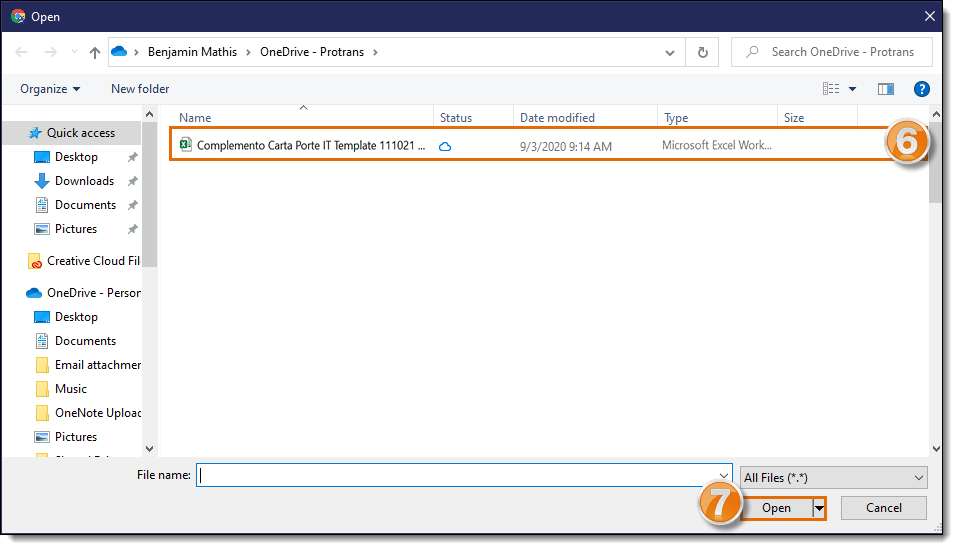The image size is (958, 550).
Task: Toggle the Preview pane icon
Action: (x=885, y=89)
